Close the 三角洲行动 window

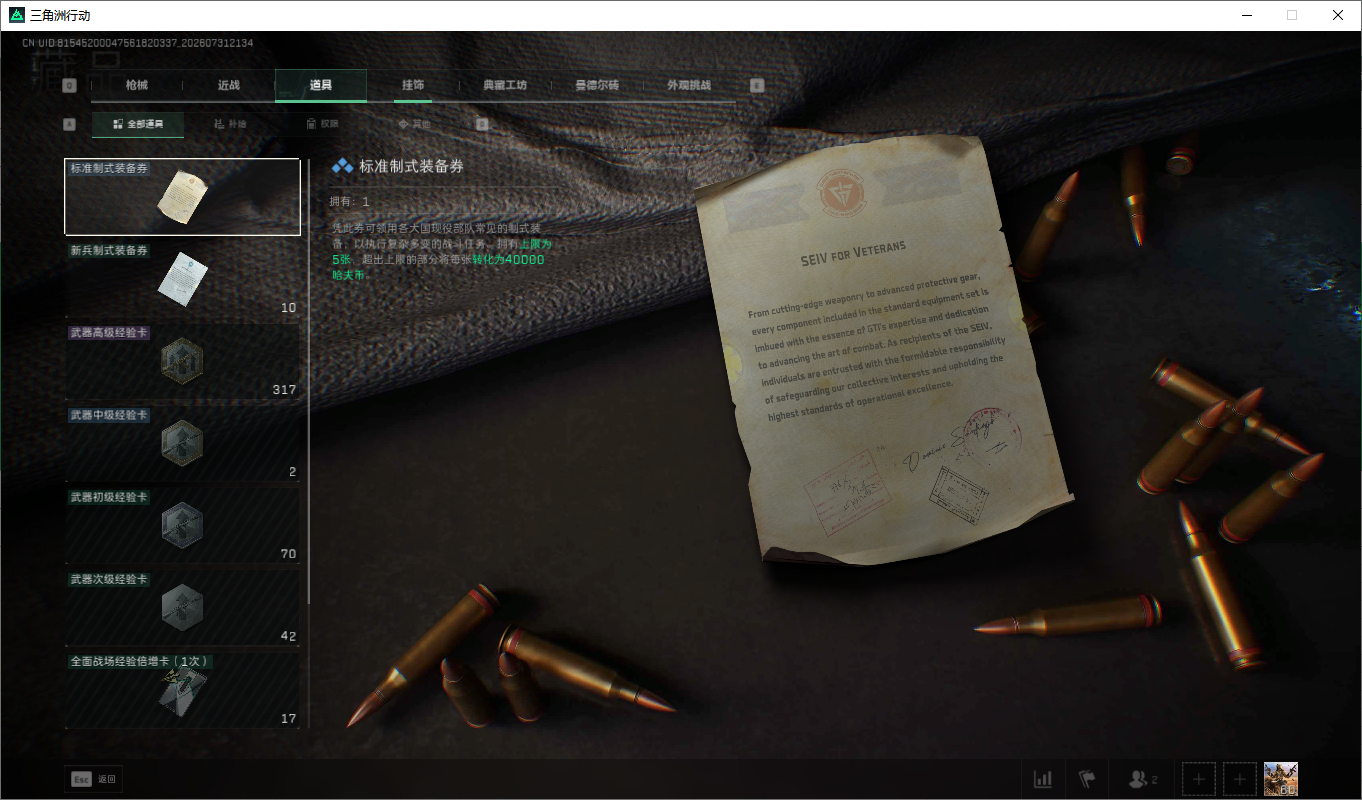tap(1338, 15)
